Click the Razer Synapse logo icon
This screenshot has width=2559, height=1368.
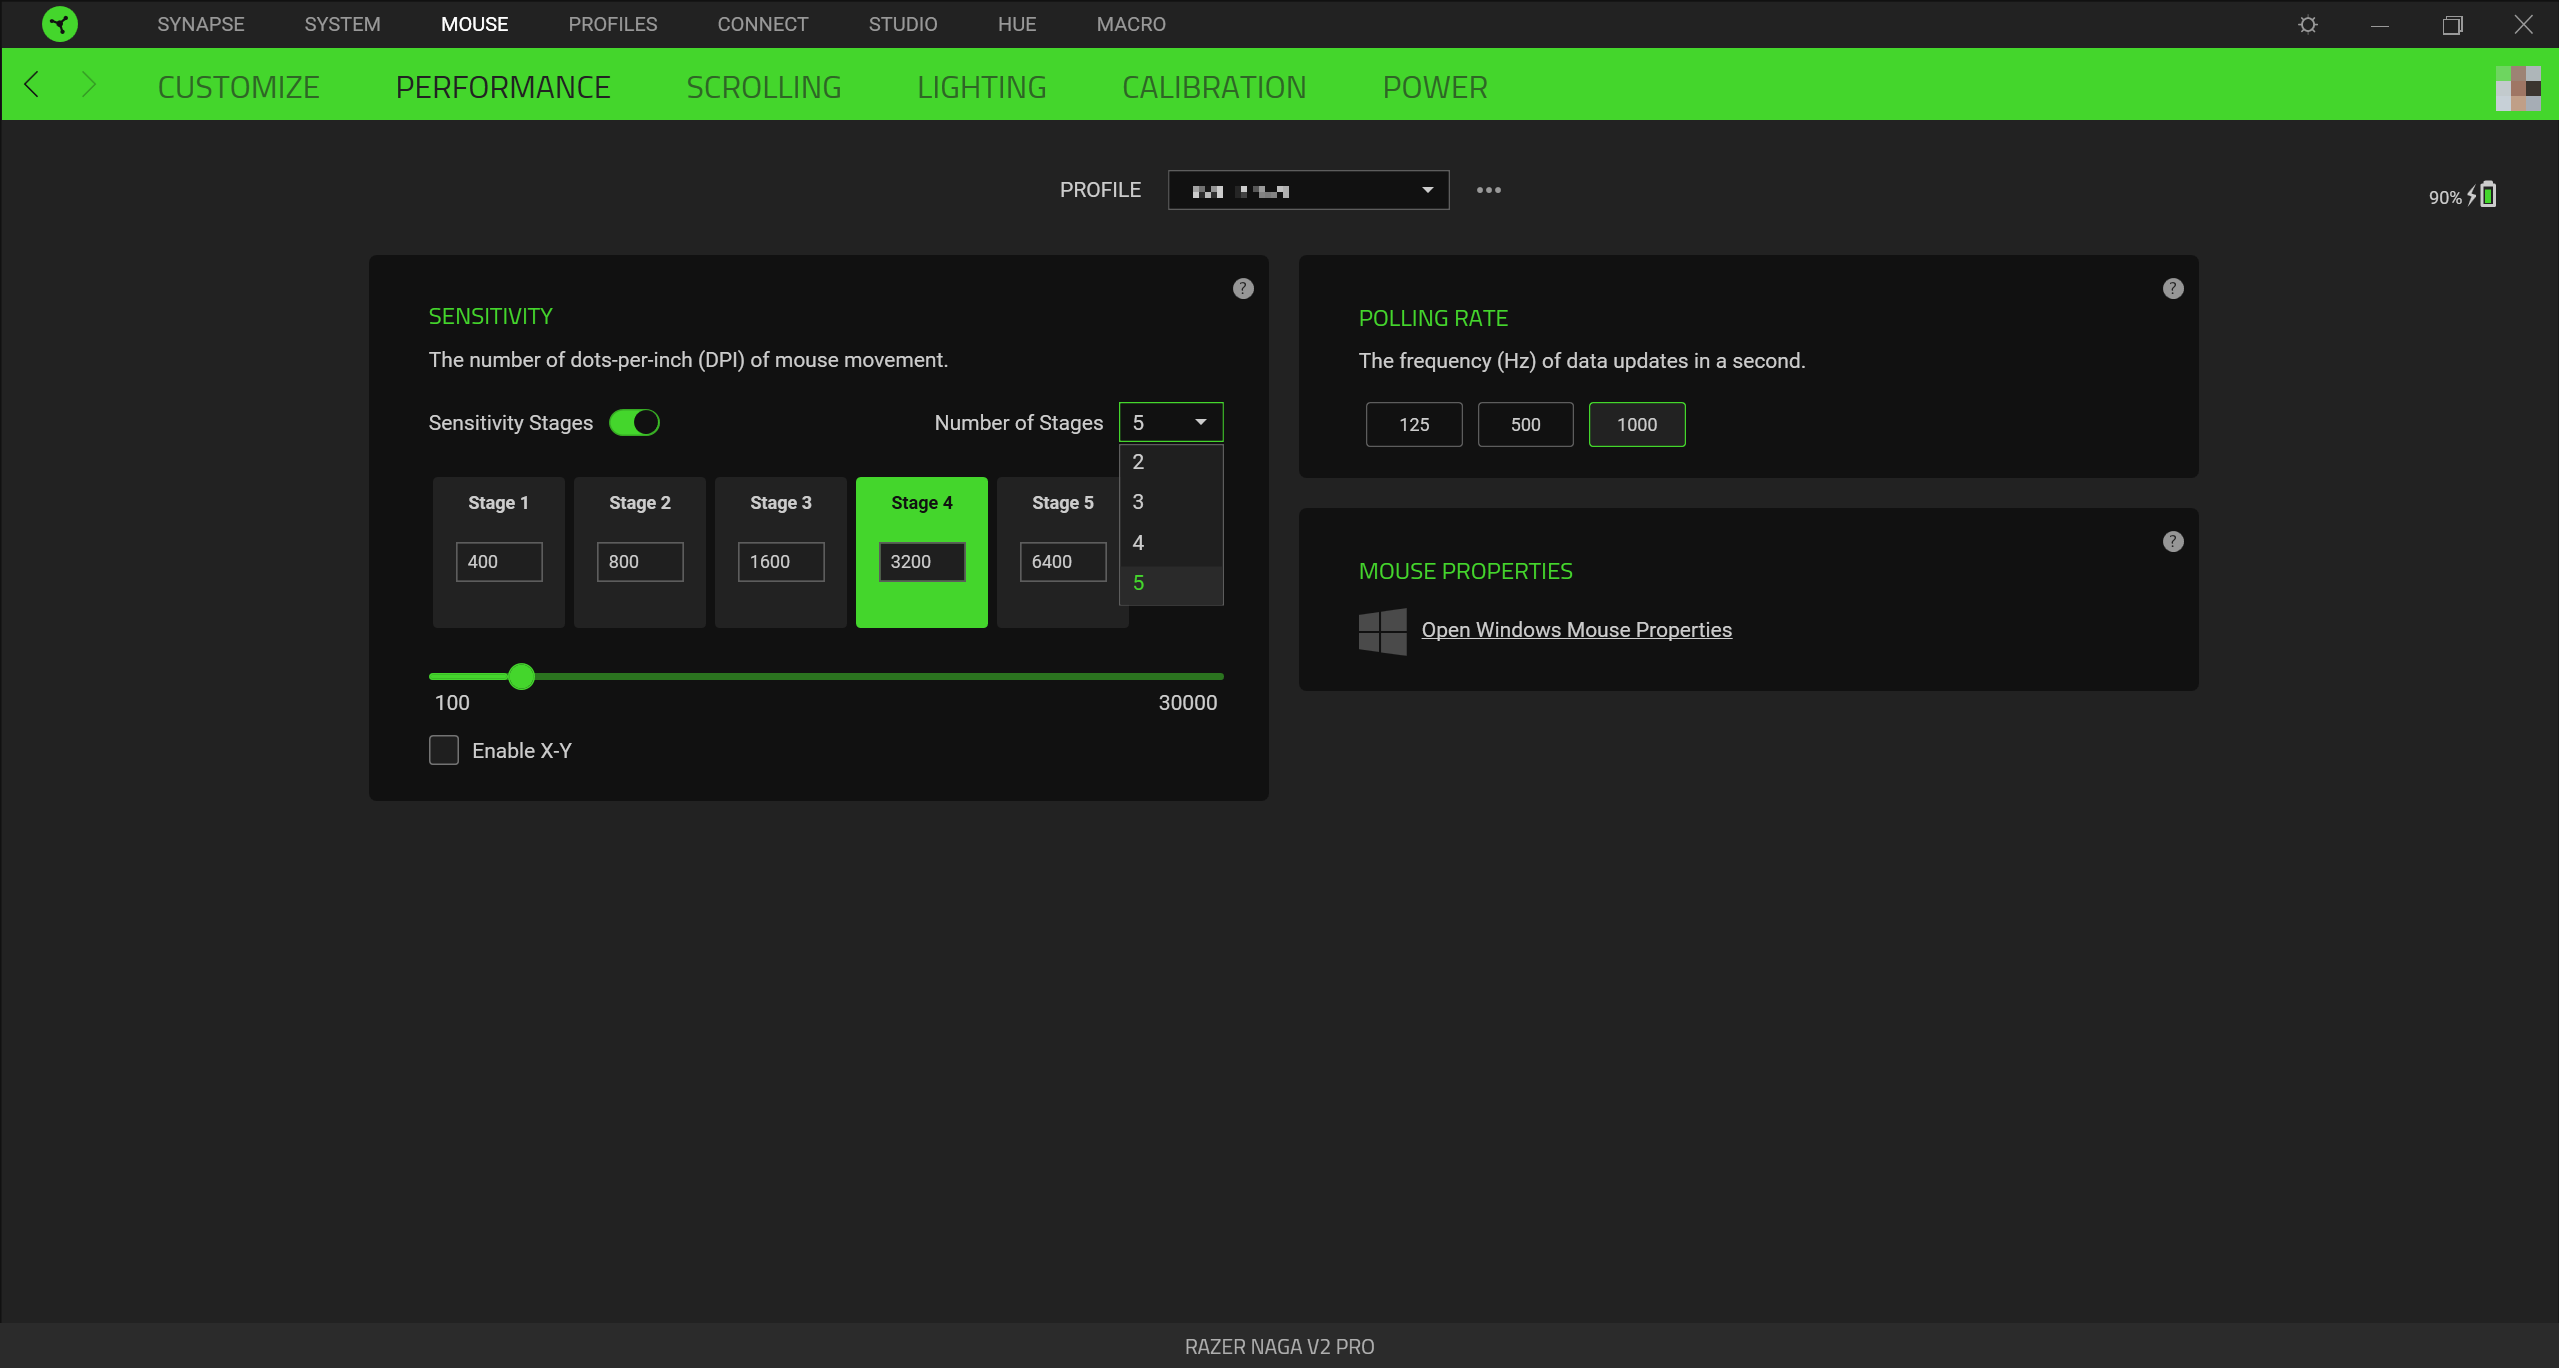pos(60,24)
